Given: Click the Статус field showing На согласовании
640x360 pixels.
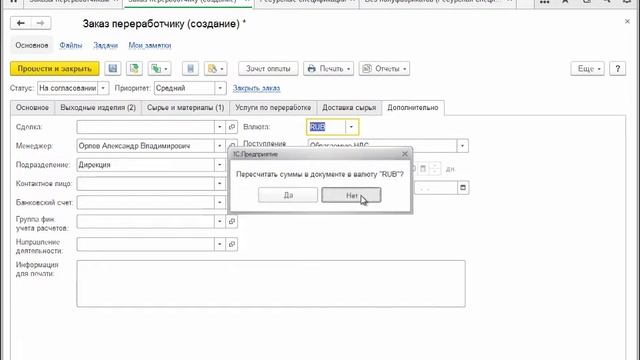Looking at the screenshot, I should 68,88.
